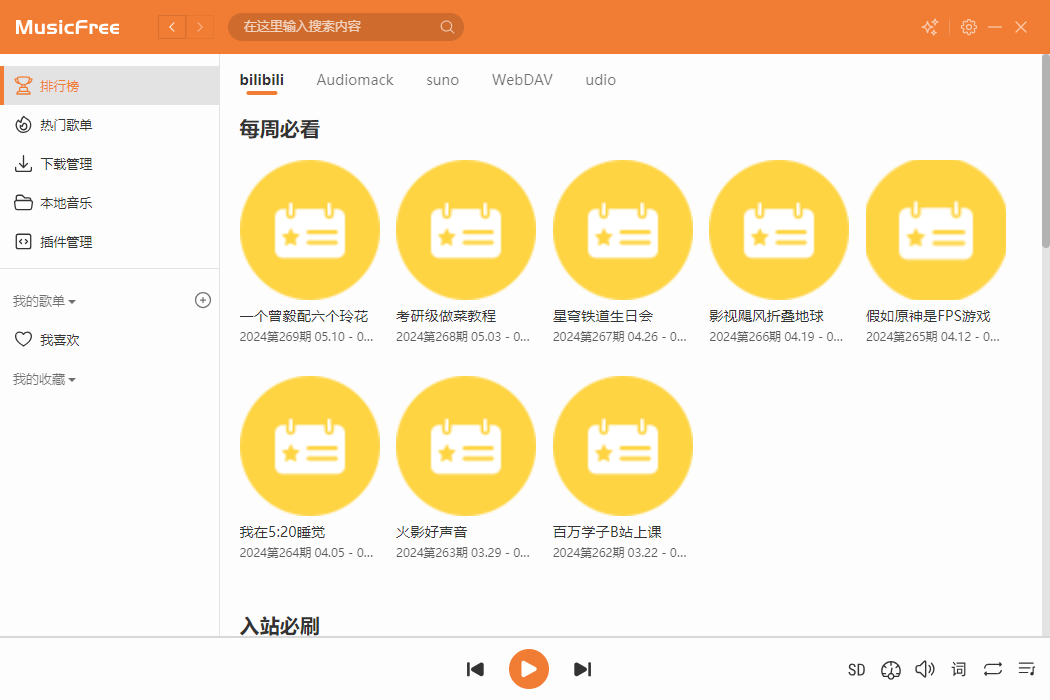Click the 火影好声音 title text
The width and height of the screenshot is (1050, 700).
[432, 532]
